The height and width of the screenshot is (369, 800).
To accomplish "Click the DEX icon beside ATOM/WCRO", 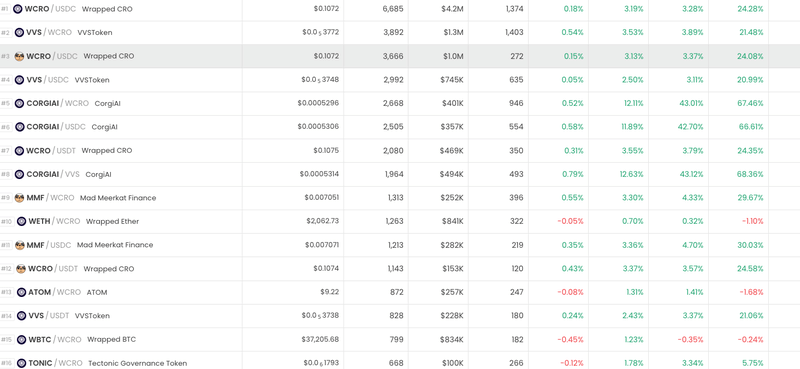I will (21, 292).
